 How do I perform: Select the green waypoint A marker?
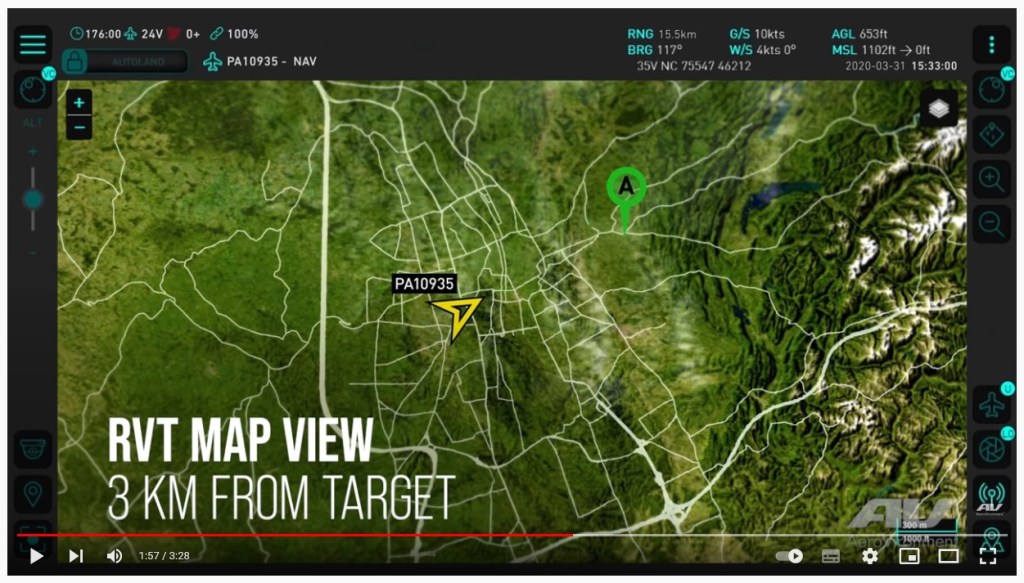click(x=626, y=187)
